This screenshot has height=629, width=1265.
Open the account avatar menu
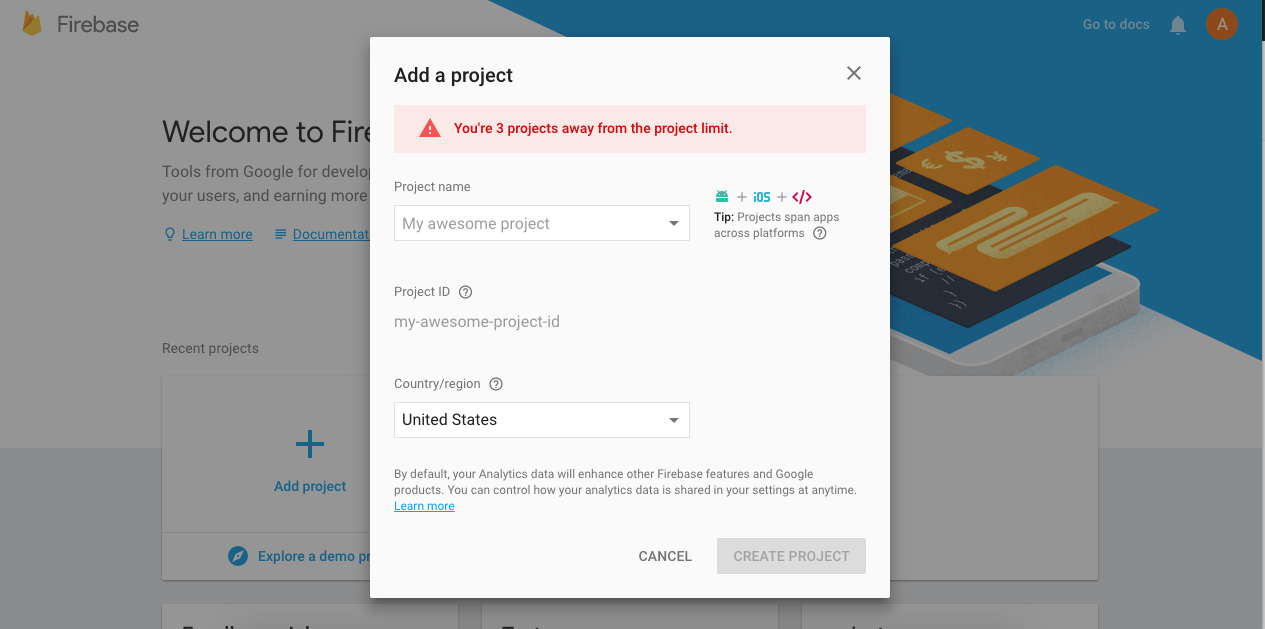click(1222, 24)
